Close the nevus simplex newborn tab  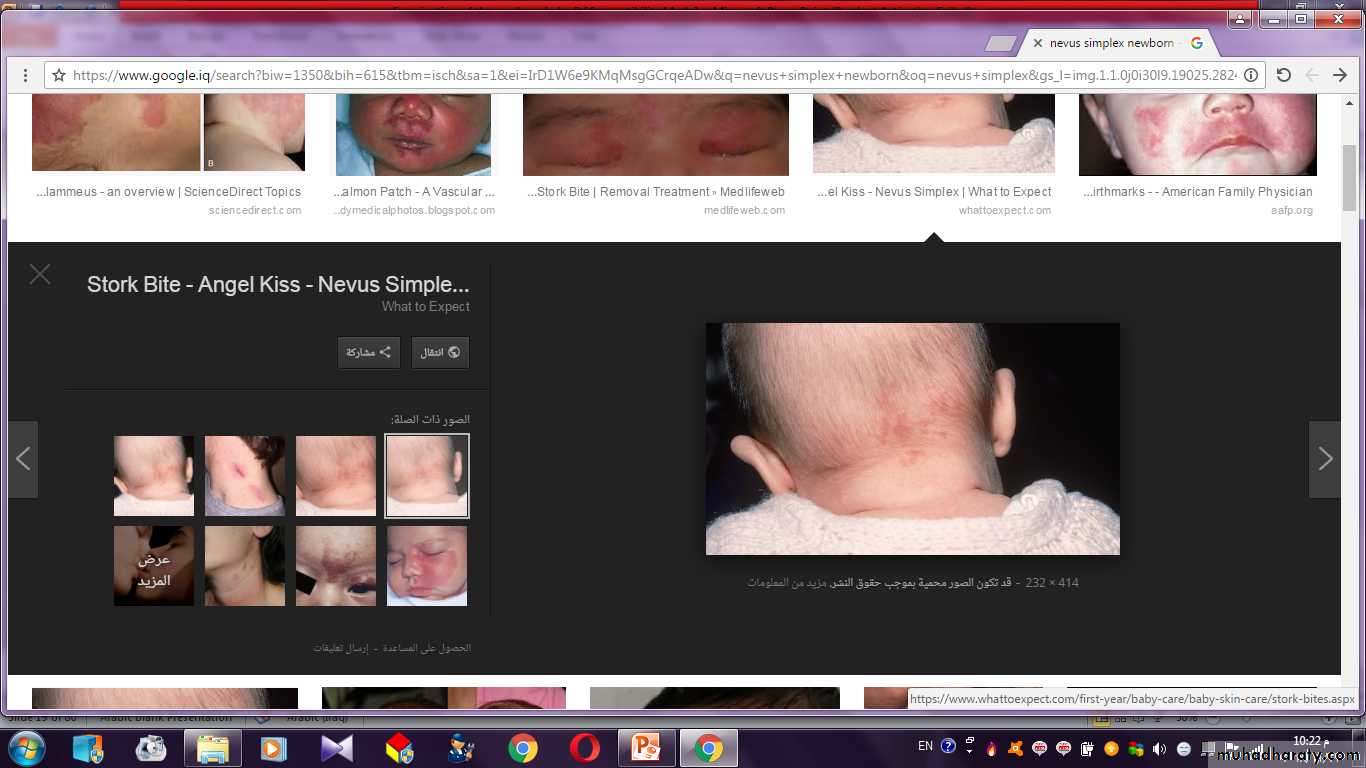[1038, 43]
